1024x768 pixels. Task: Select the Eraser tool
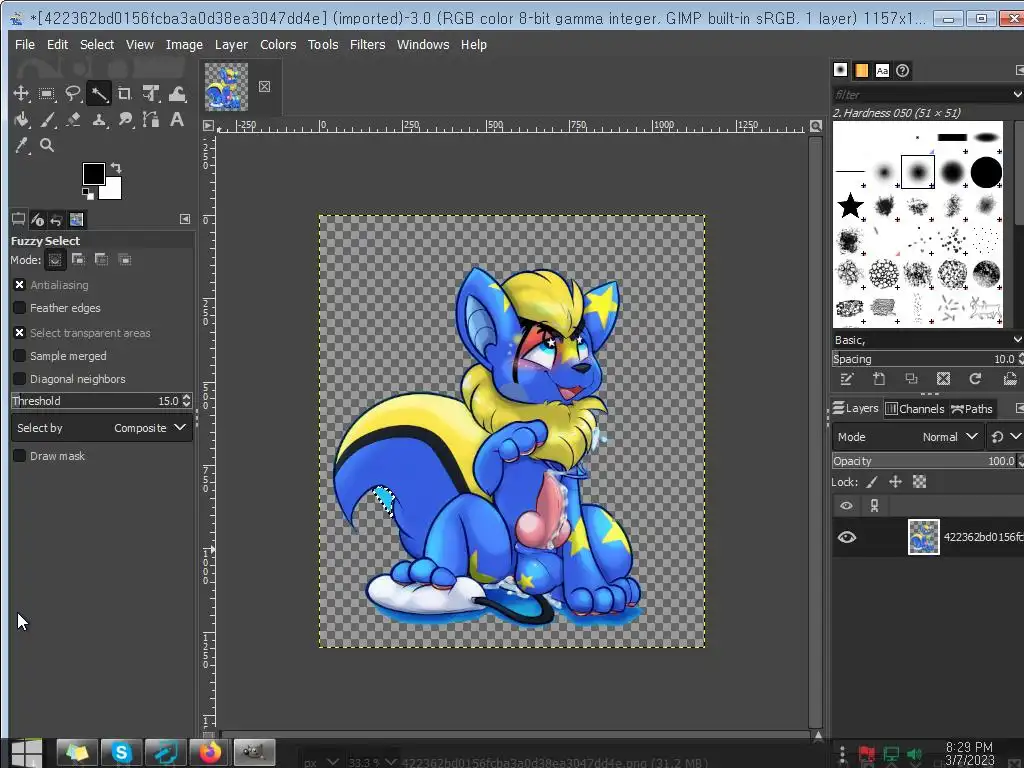pos(72,120)
